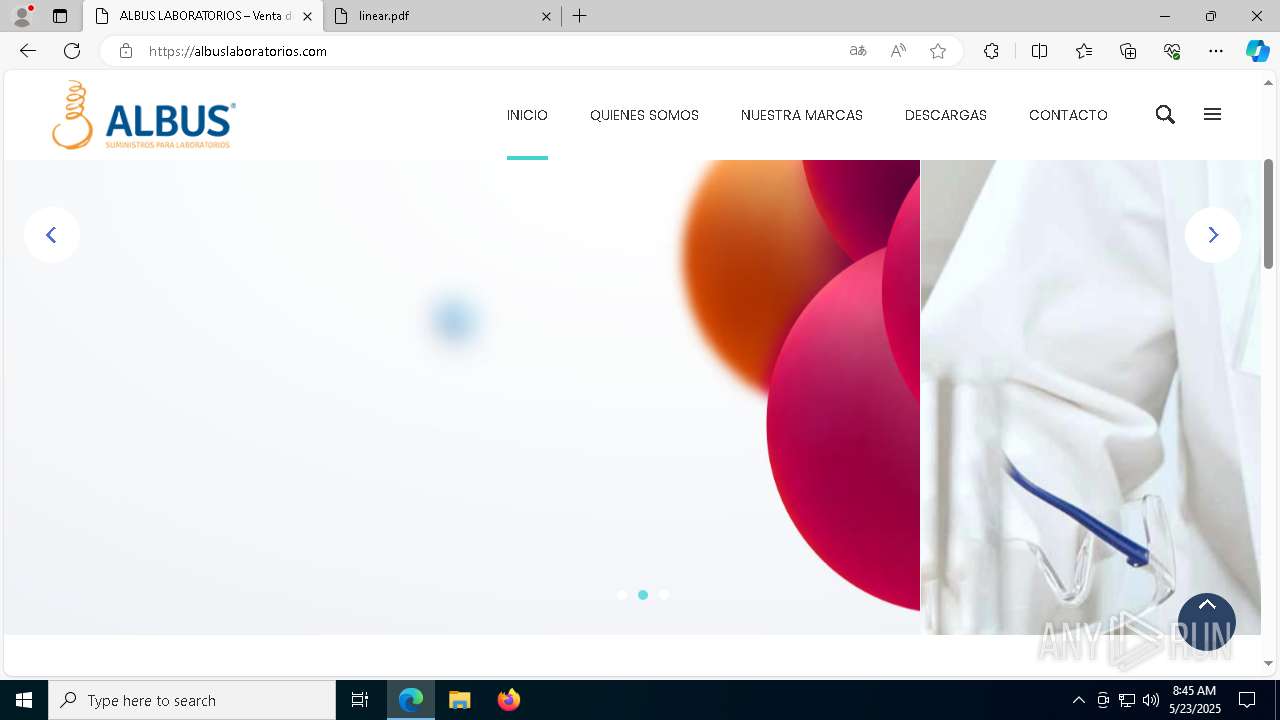Open volume control tray icon
Image resolution: width=1280 pixels, height=720 pixels.
(x=1151, y=700)
